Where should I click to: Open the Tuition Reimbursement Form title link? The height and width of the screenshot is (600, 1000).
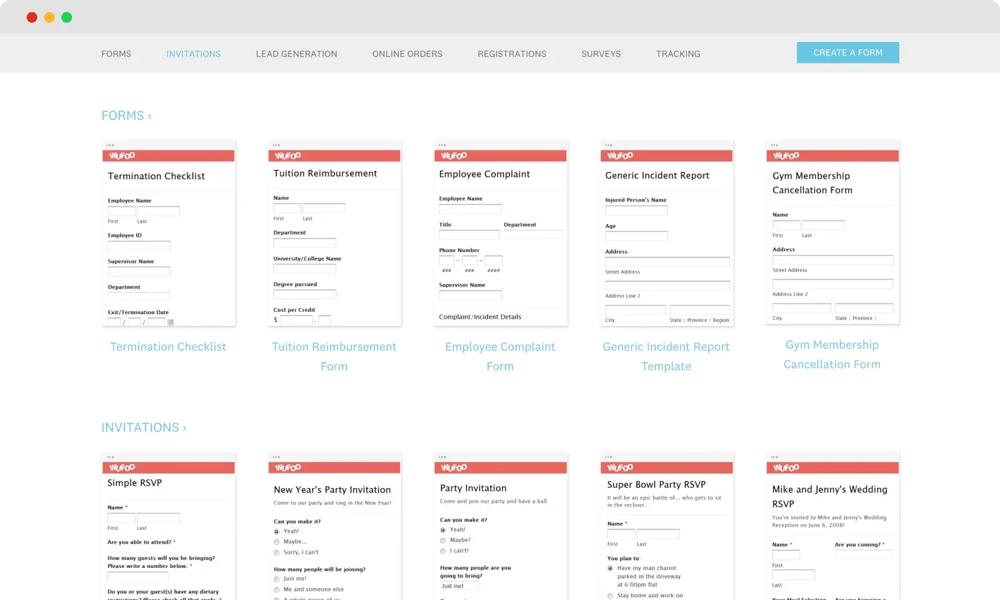[x=334, y=356]
